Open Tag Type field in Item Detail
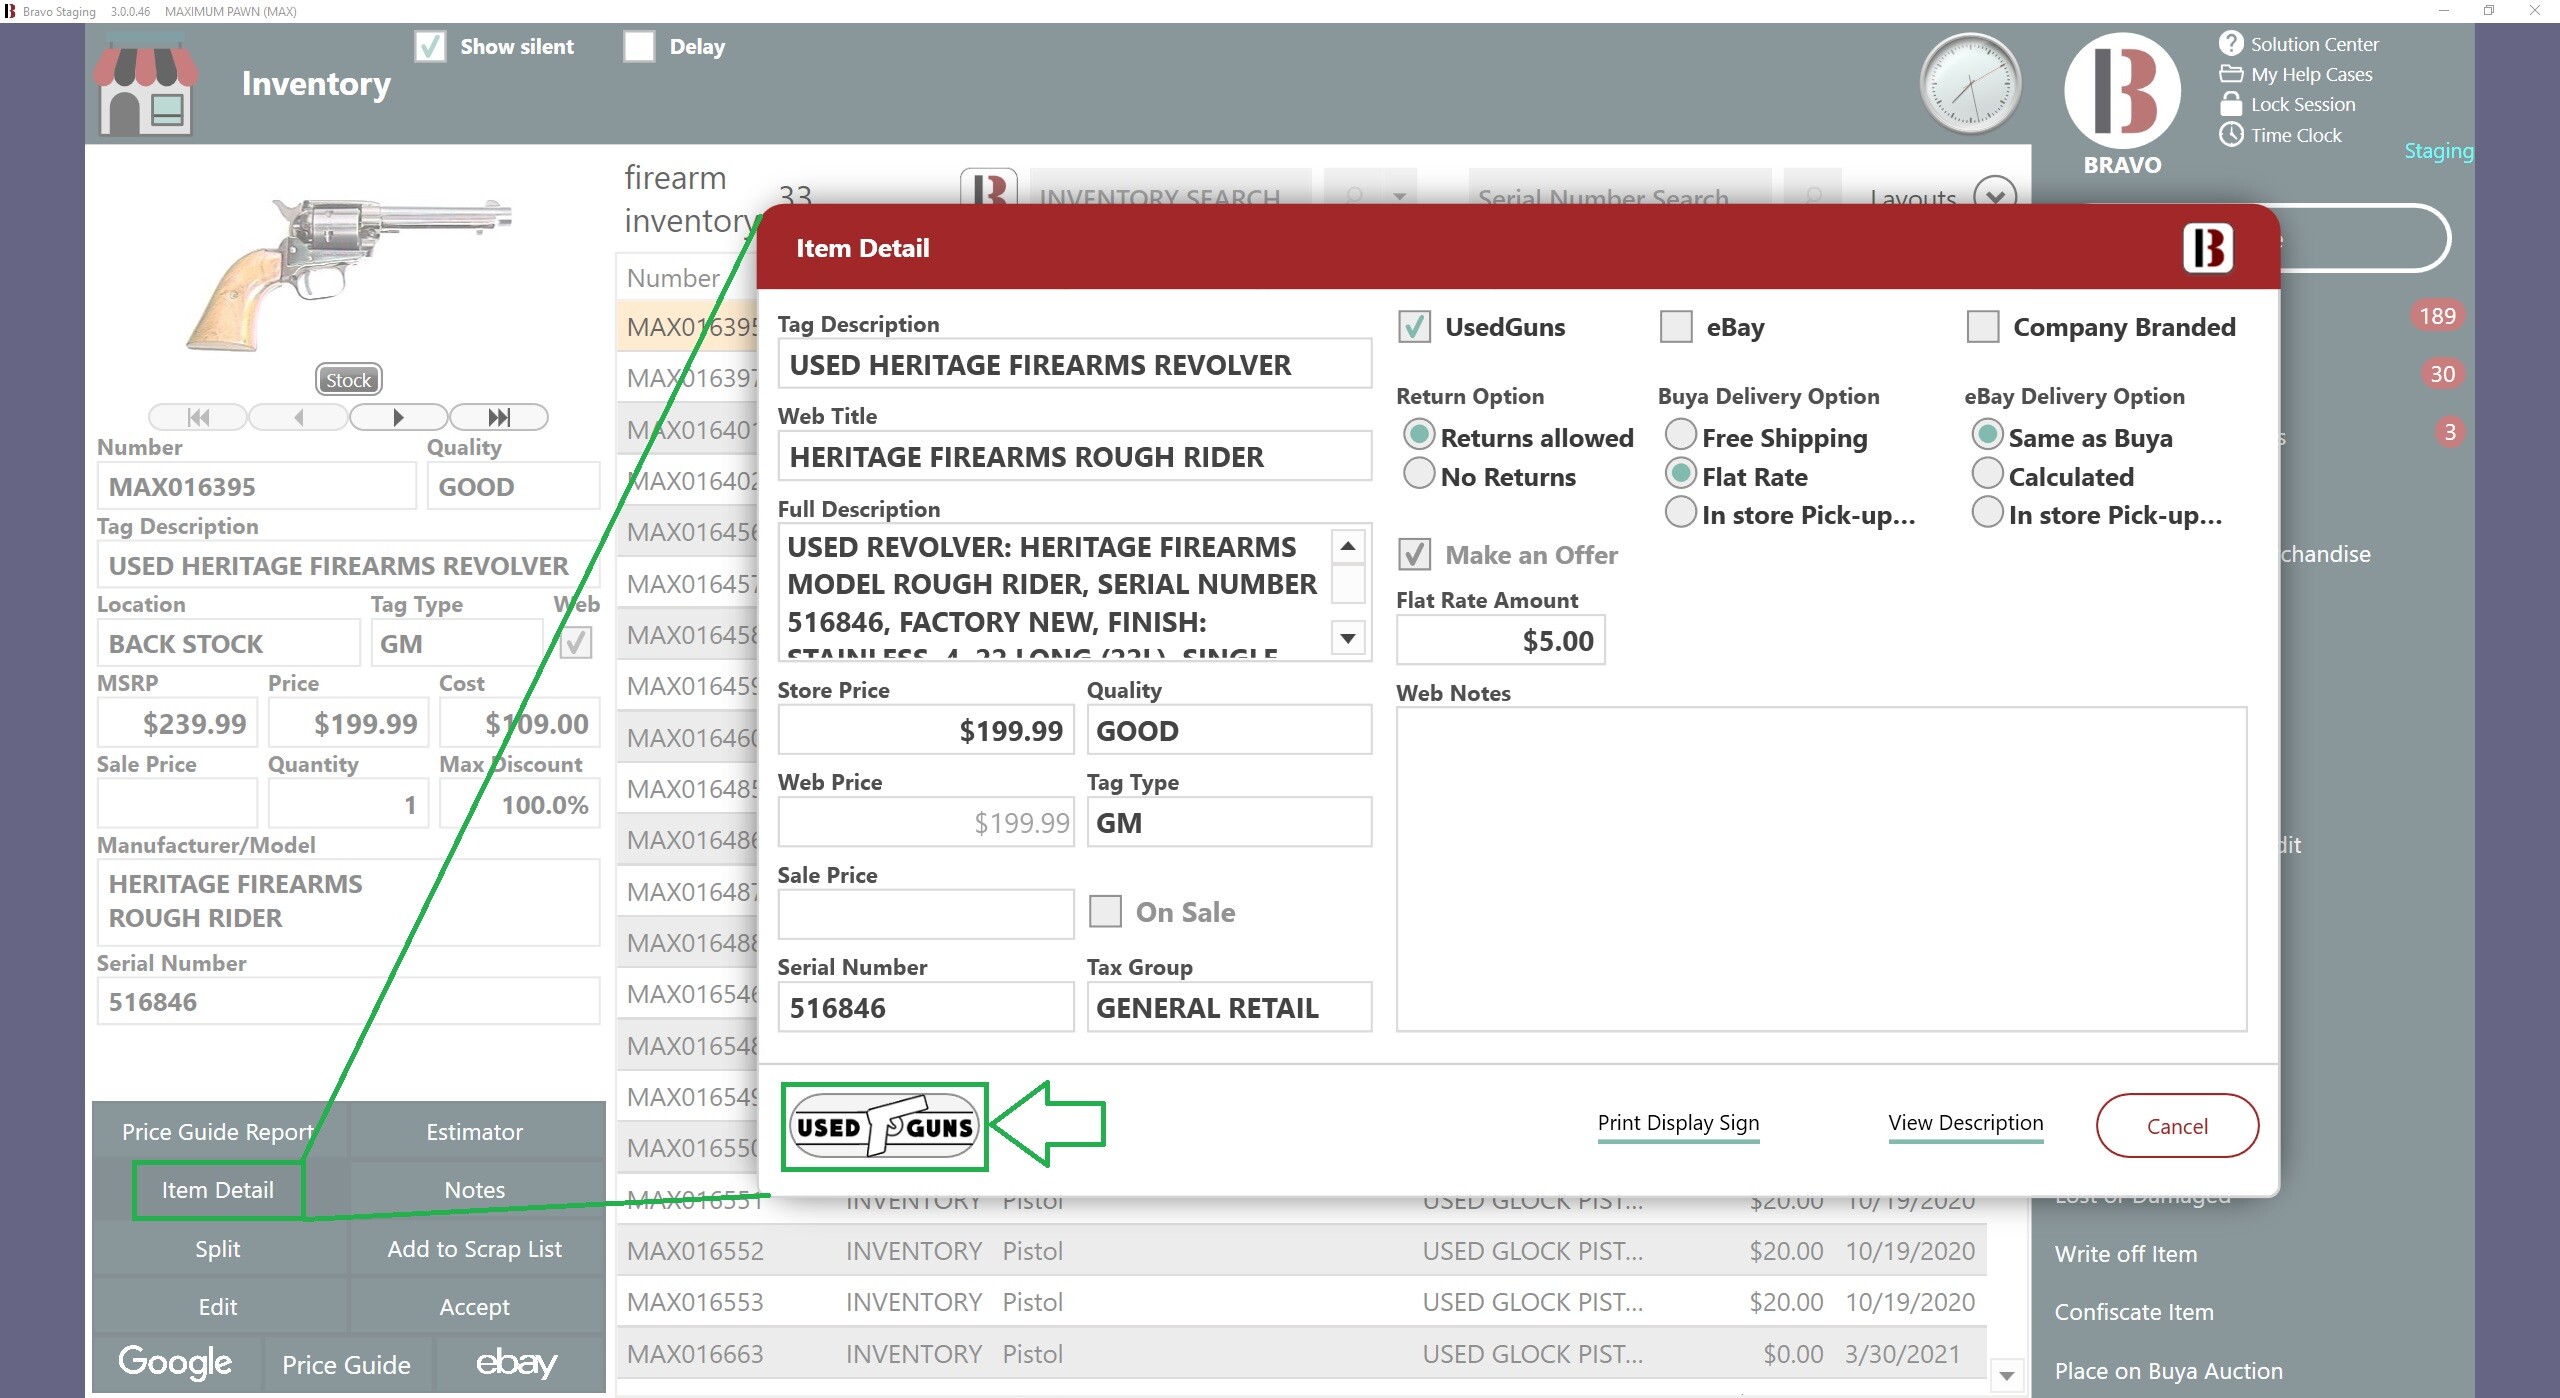Screen dimensions: 2560x1398 coord(1229,822)
